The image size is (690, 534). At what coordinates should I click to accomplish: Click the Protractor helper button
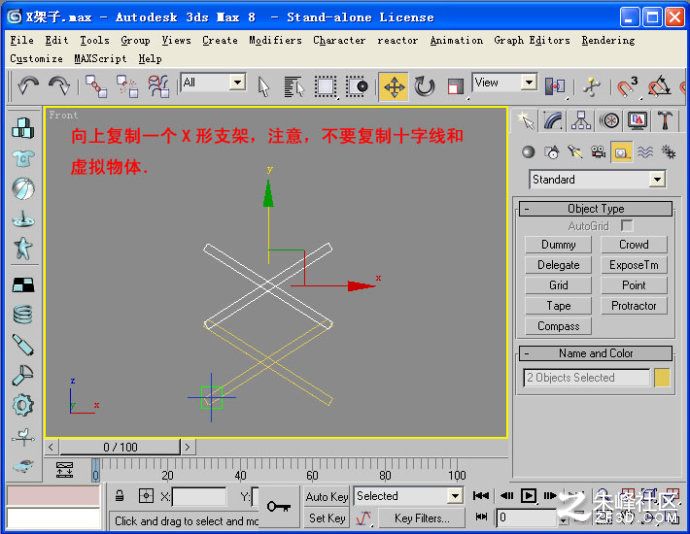tap(634, 306)
